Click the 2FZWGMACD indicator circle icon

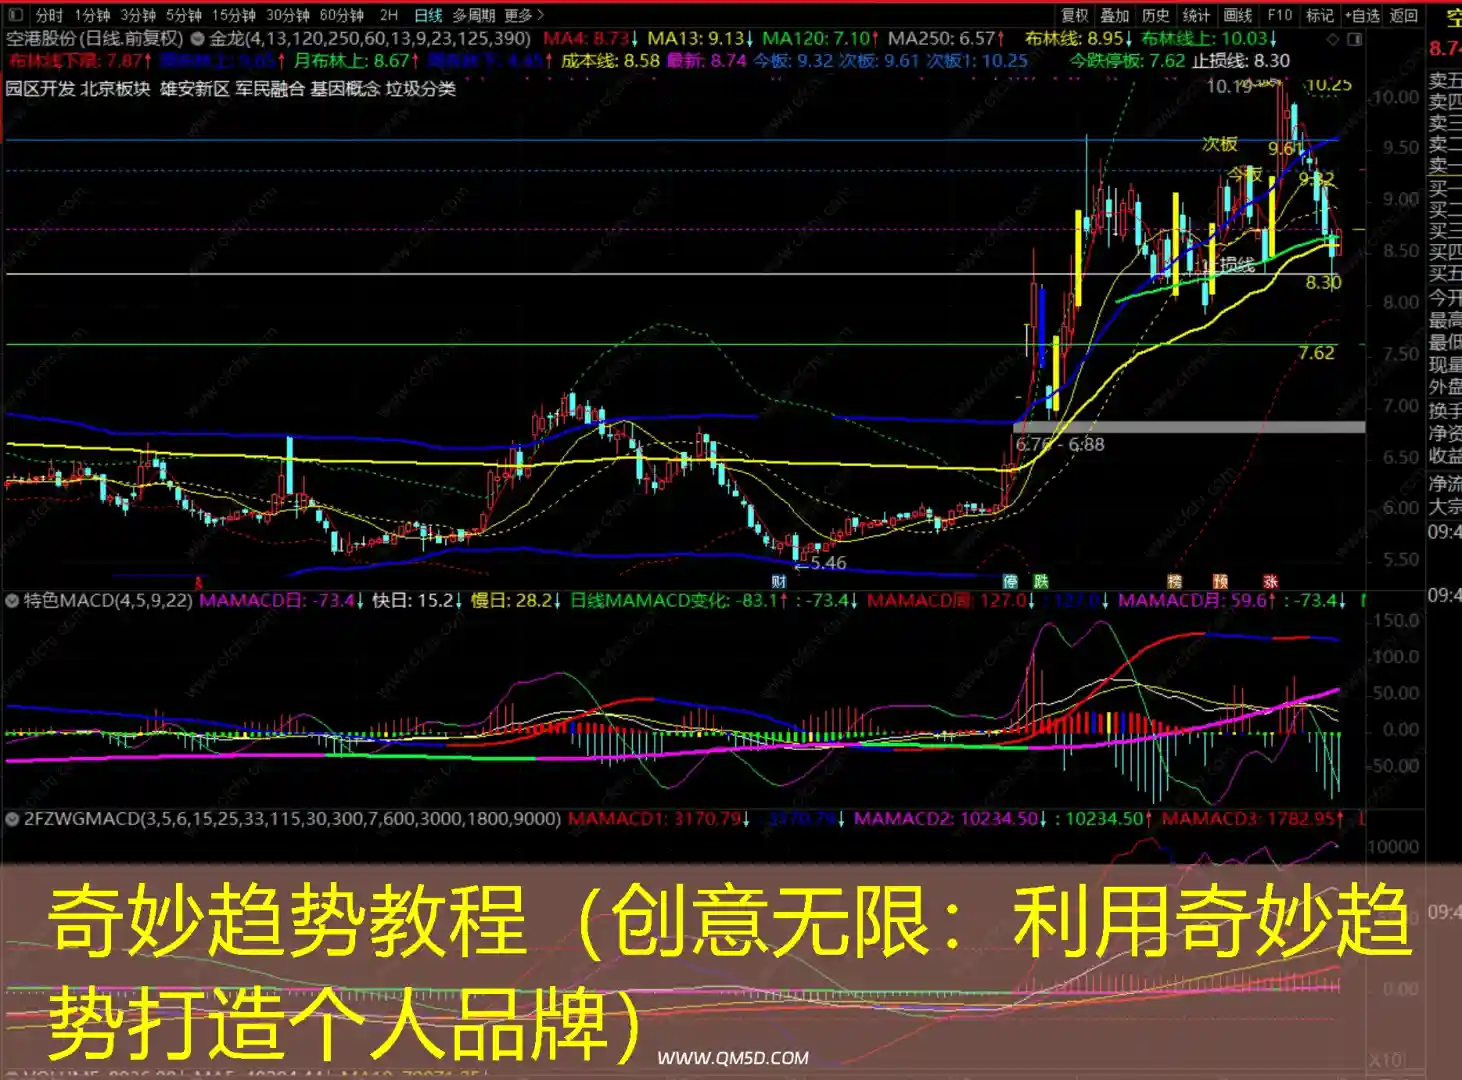[x=12, y=818]
